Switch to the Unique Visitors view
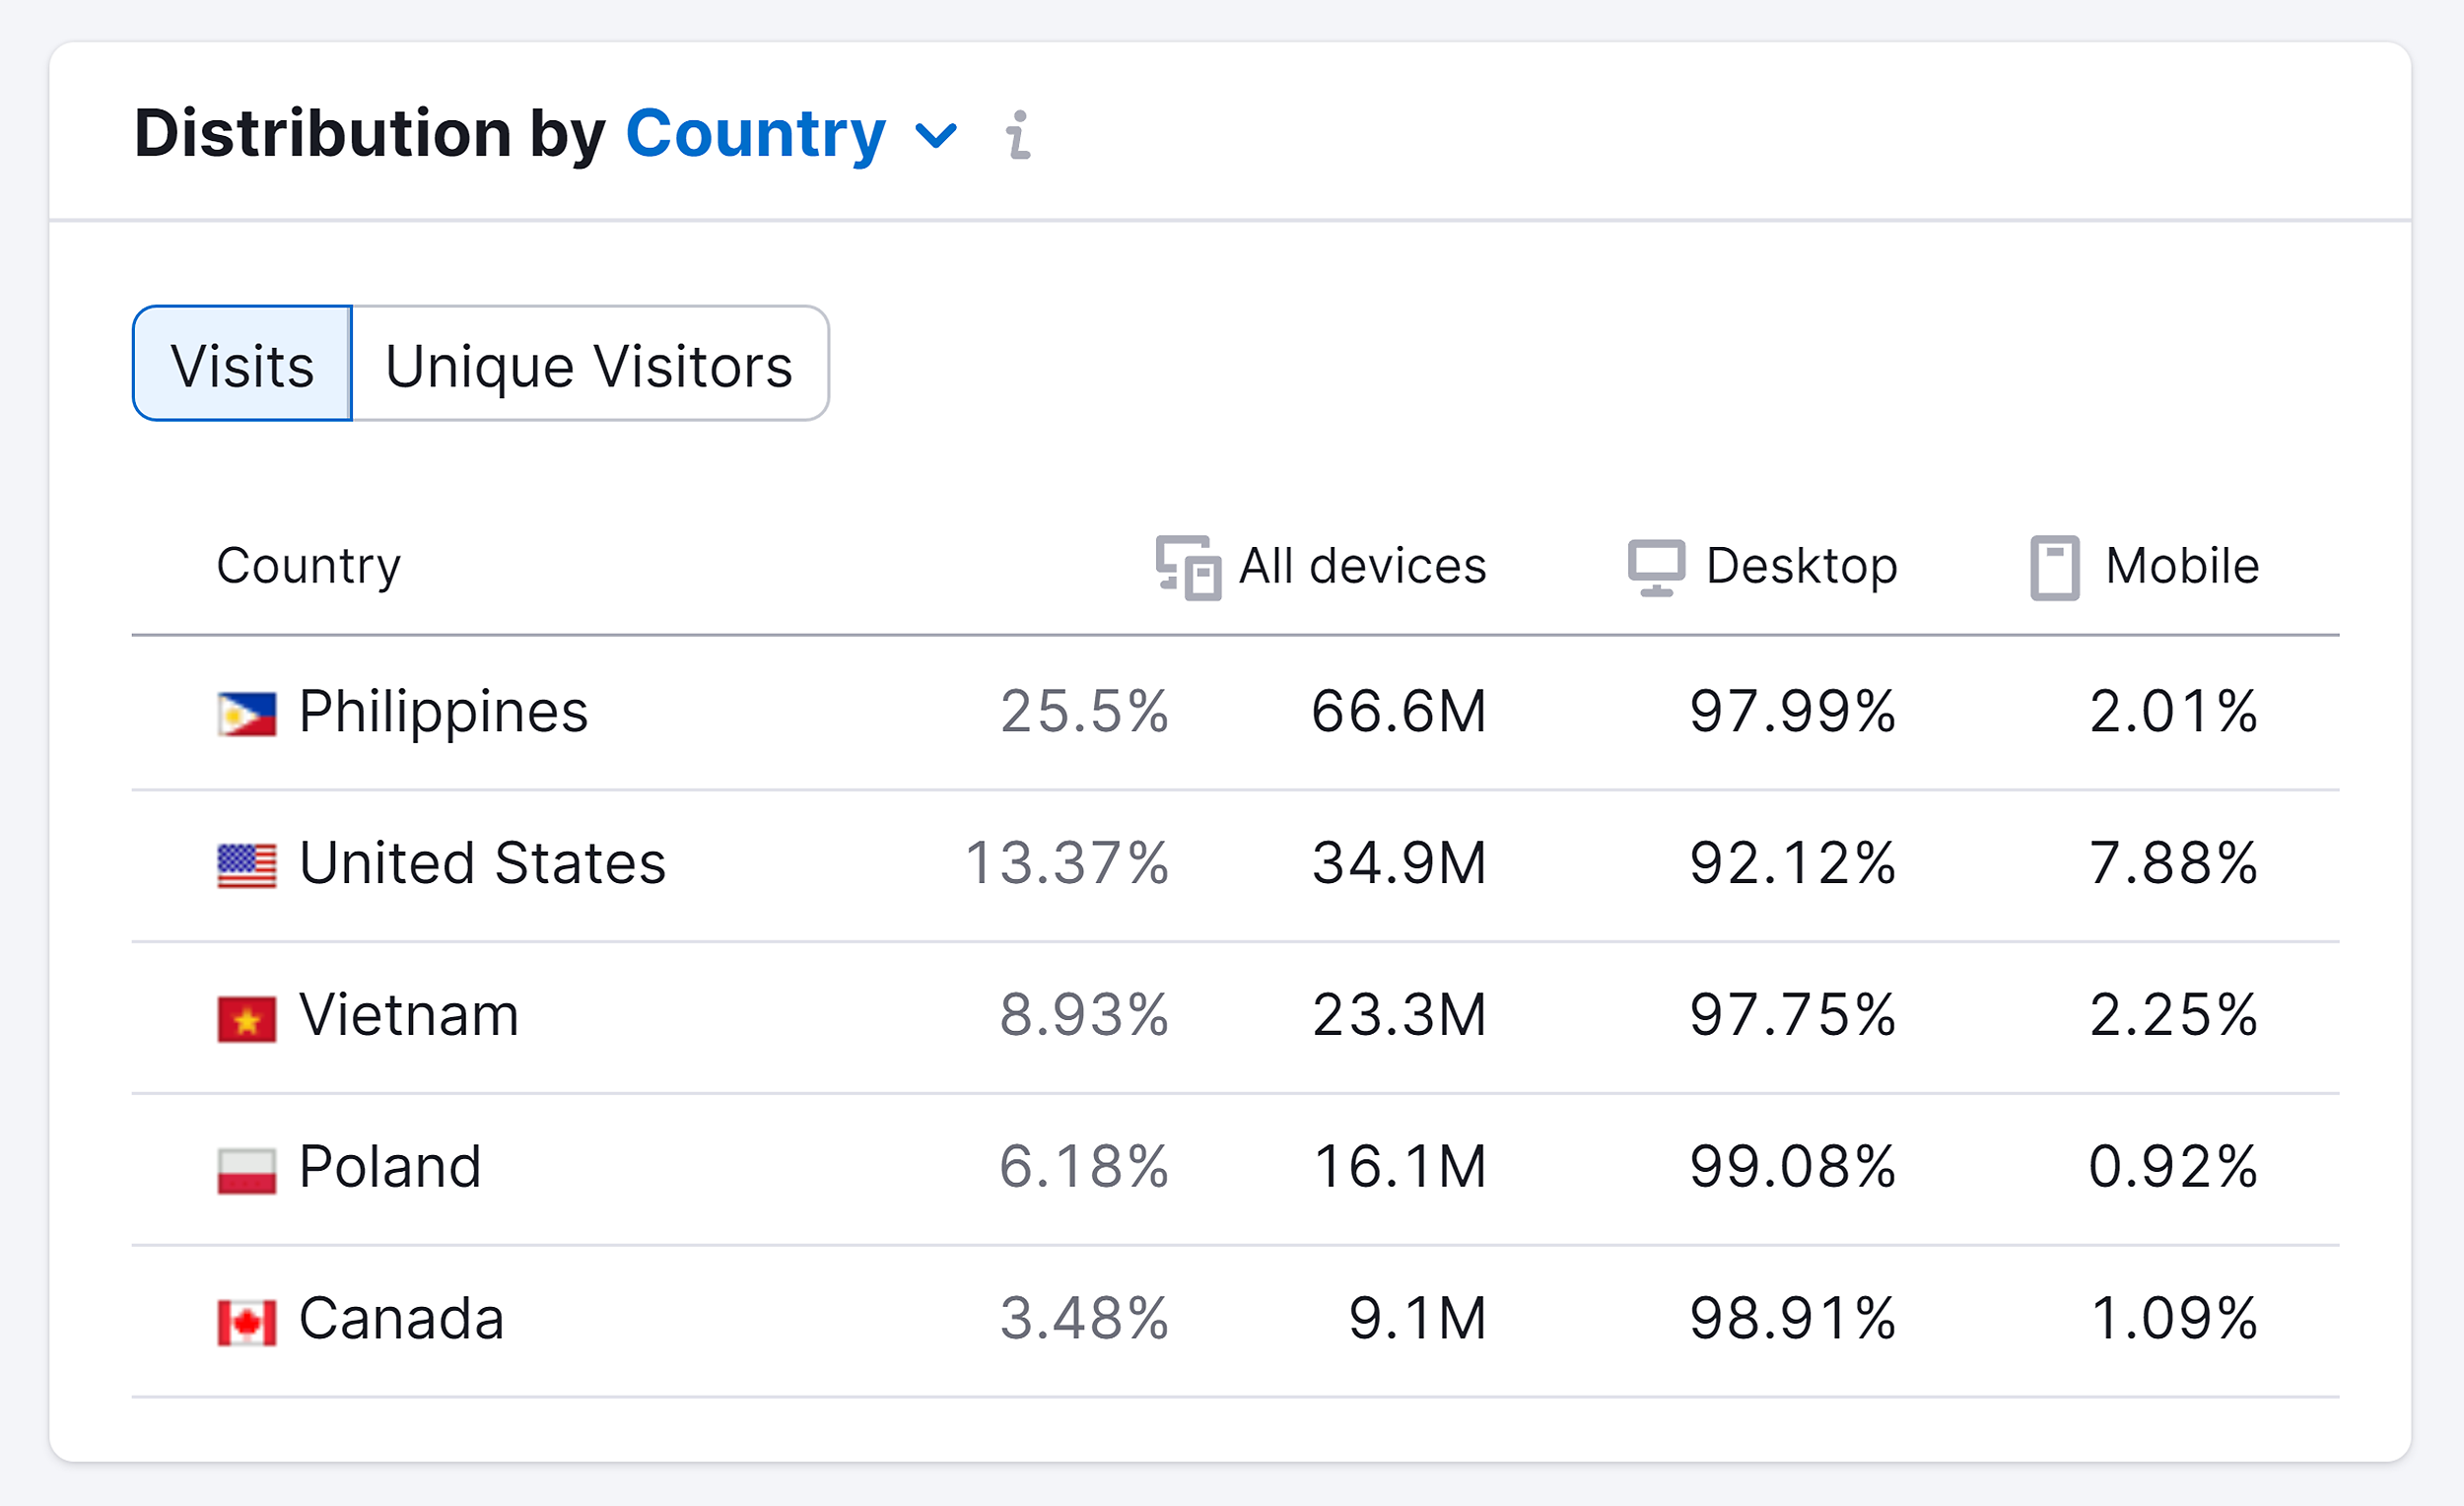2464x1506 pixels. 589,364
